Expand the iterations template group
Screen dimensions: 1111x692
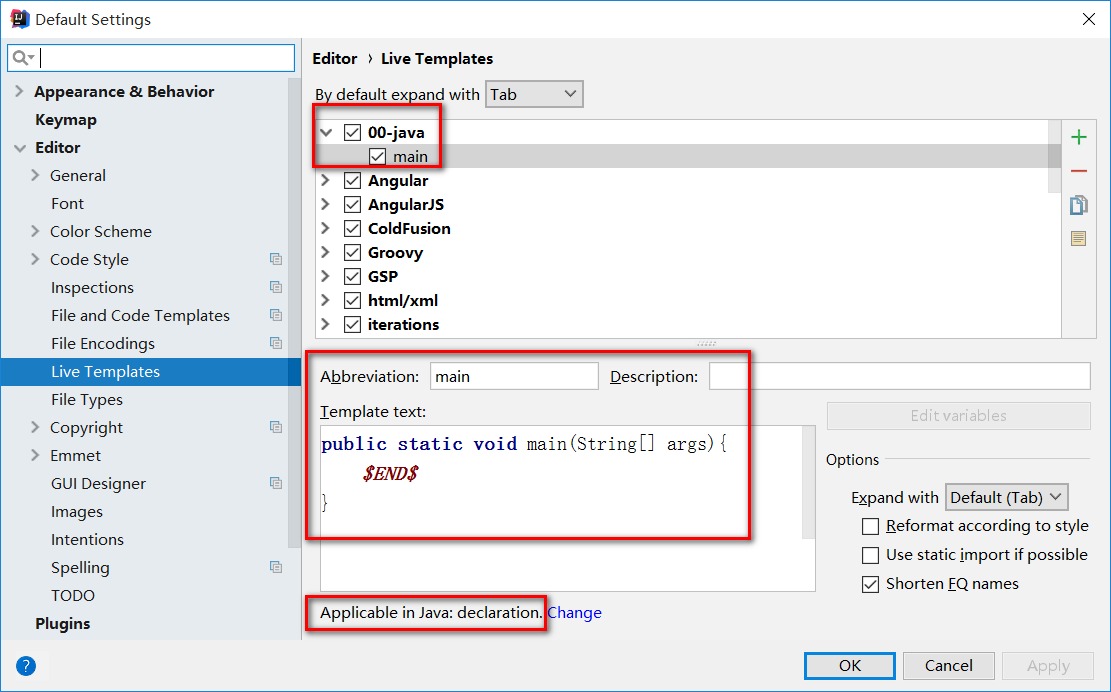click(325, 324)
